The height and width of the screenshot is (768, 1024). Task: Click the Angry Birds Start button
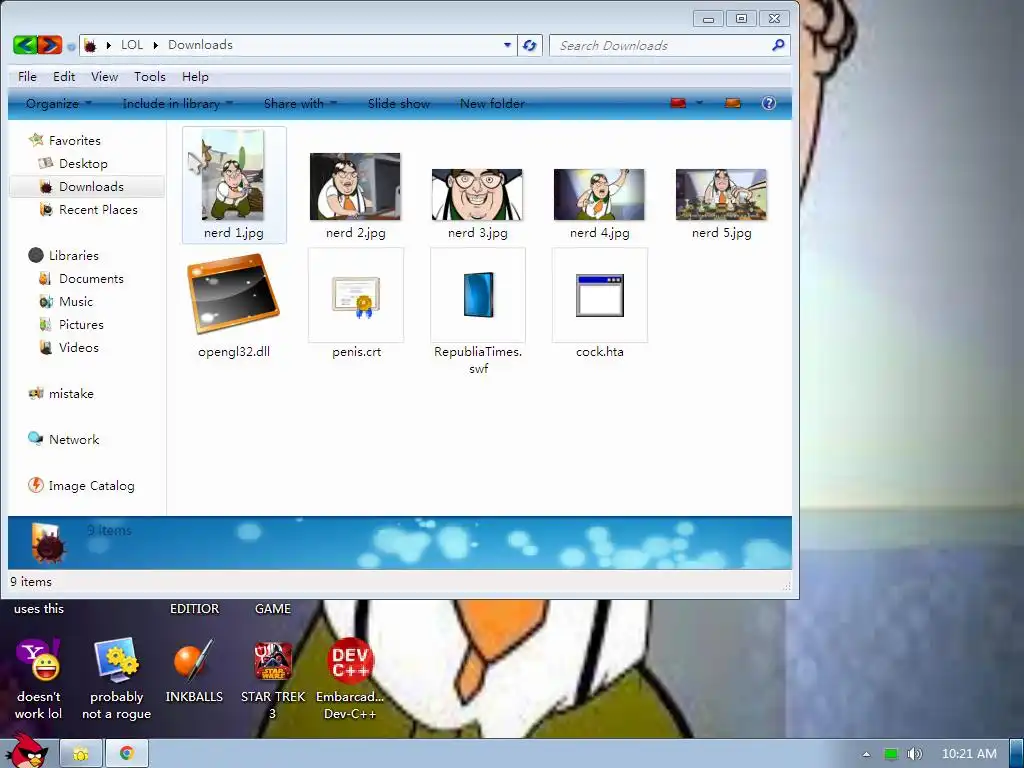coord(25,752)
